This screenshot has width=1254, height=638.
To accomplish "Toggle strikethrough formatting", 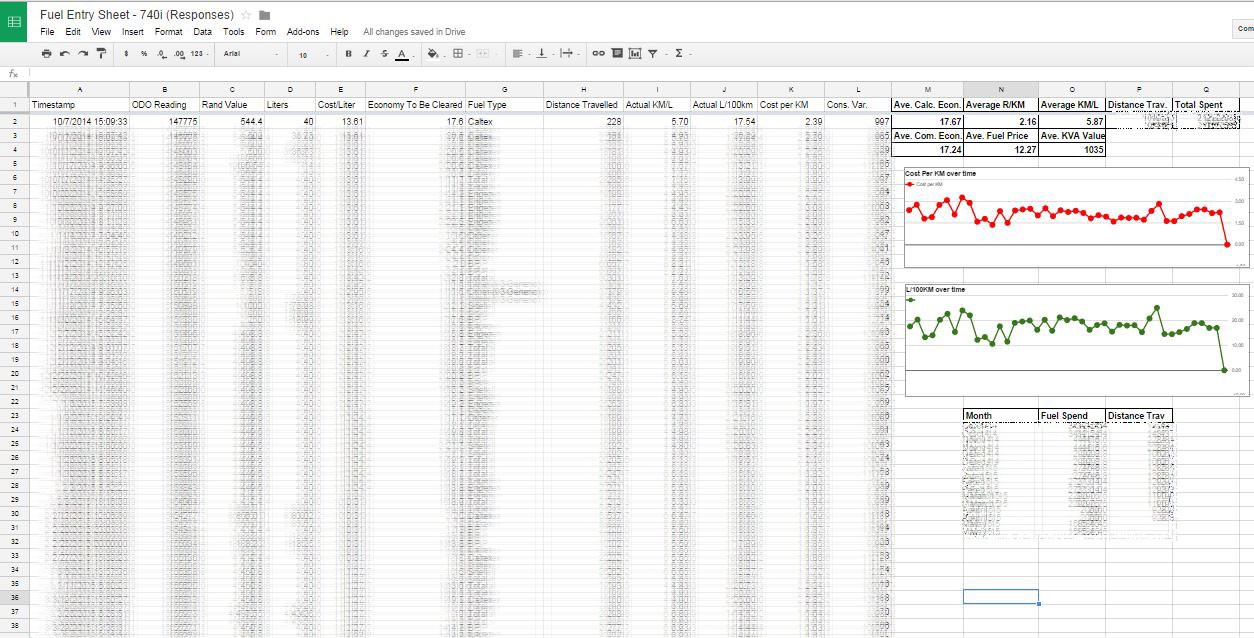I will (x=384, y=54).
